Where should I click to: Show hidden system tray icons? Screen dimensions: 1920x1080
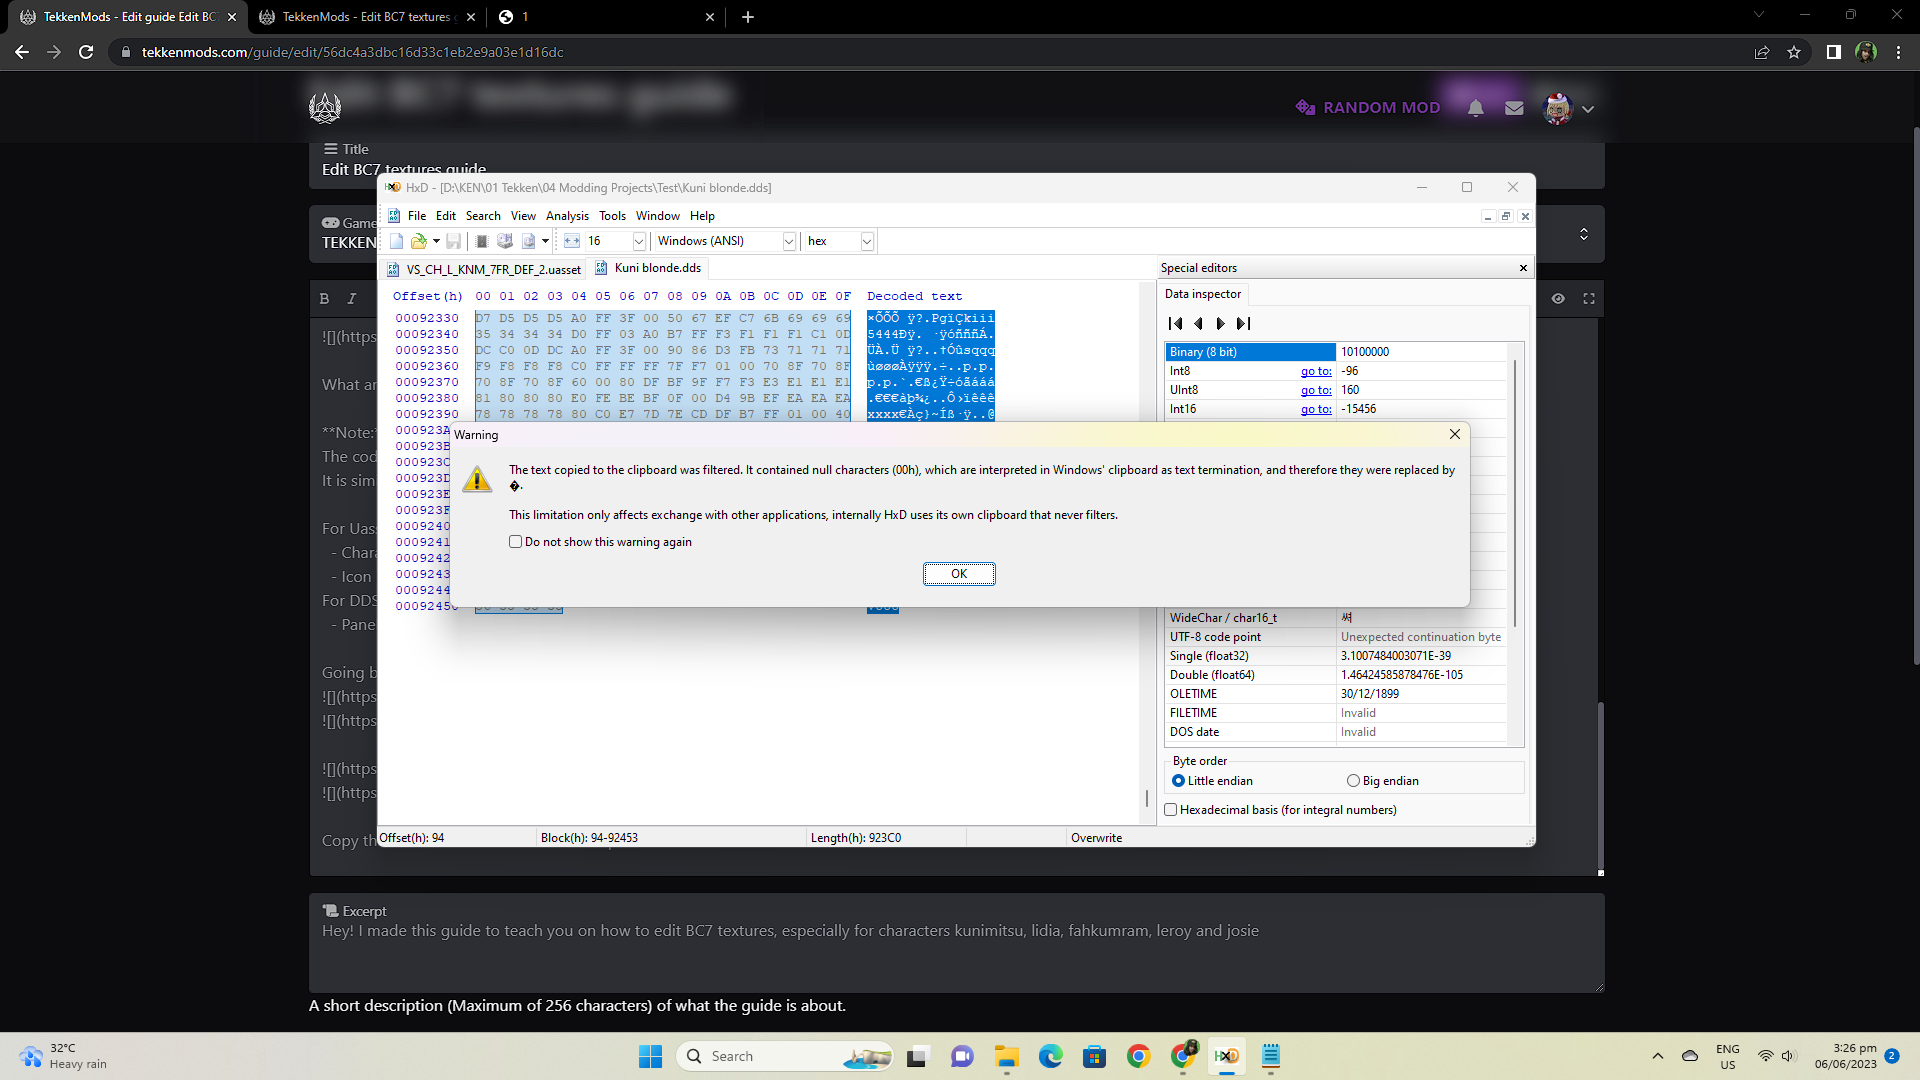point(1658,1056)
